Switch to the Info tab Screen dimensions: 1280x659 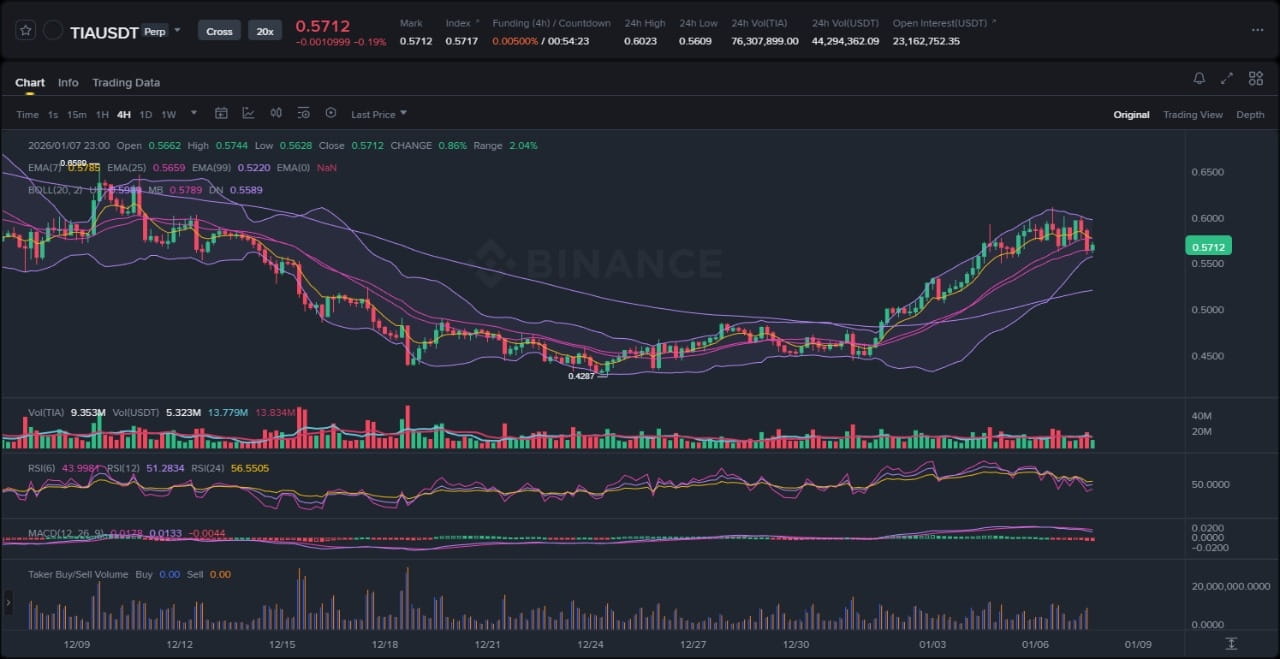coord(68,83)
